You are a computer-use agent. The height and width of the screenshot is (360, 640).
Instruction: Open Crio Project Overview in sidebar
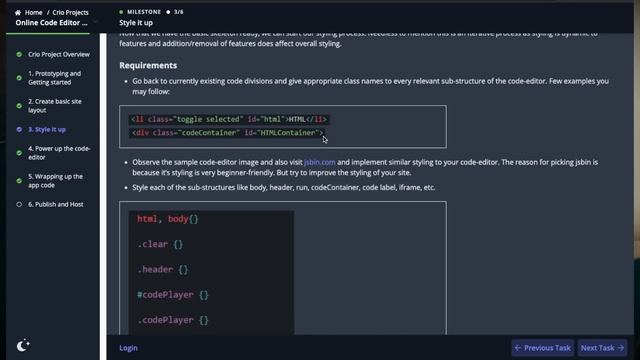[x=59, y=54]
